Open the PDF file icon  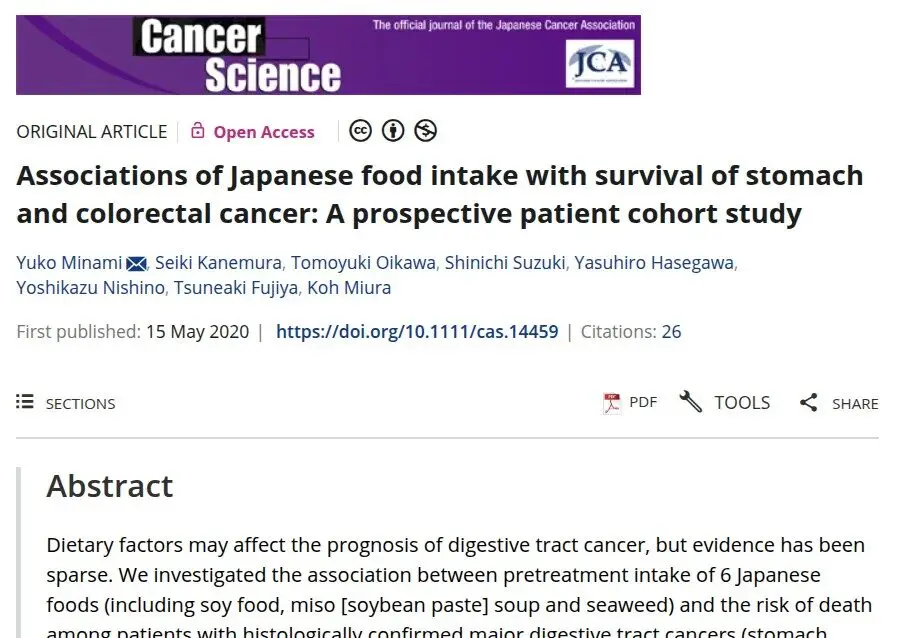(x=611, y=403)
